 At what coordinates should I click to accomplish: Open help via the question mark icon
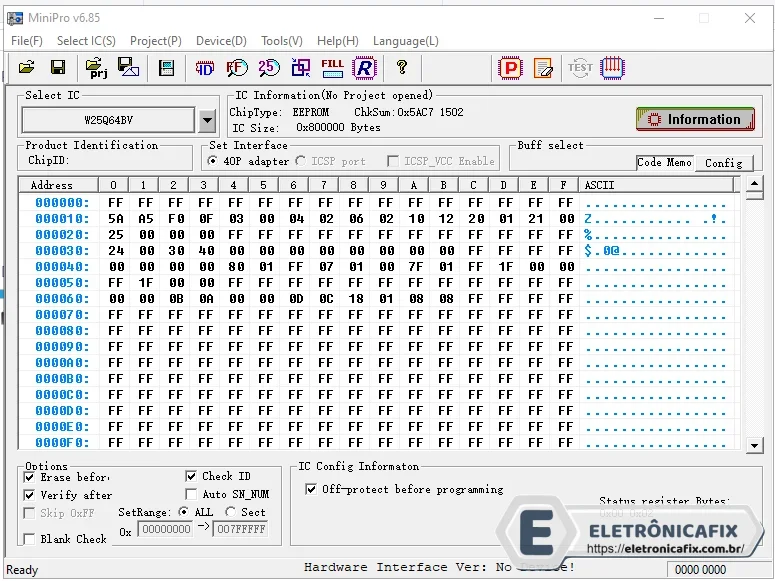point(402,67)
